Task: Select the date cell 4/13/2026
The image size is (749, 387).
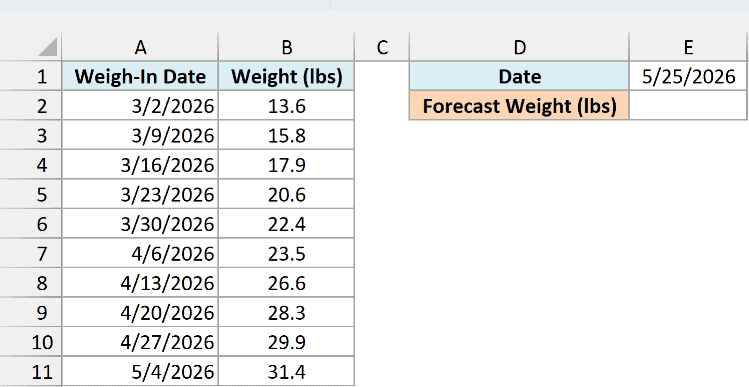Action: point(140,283)
